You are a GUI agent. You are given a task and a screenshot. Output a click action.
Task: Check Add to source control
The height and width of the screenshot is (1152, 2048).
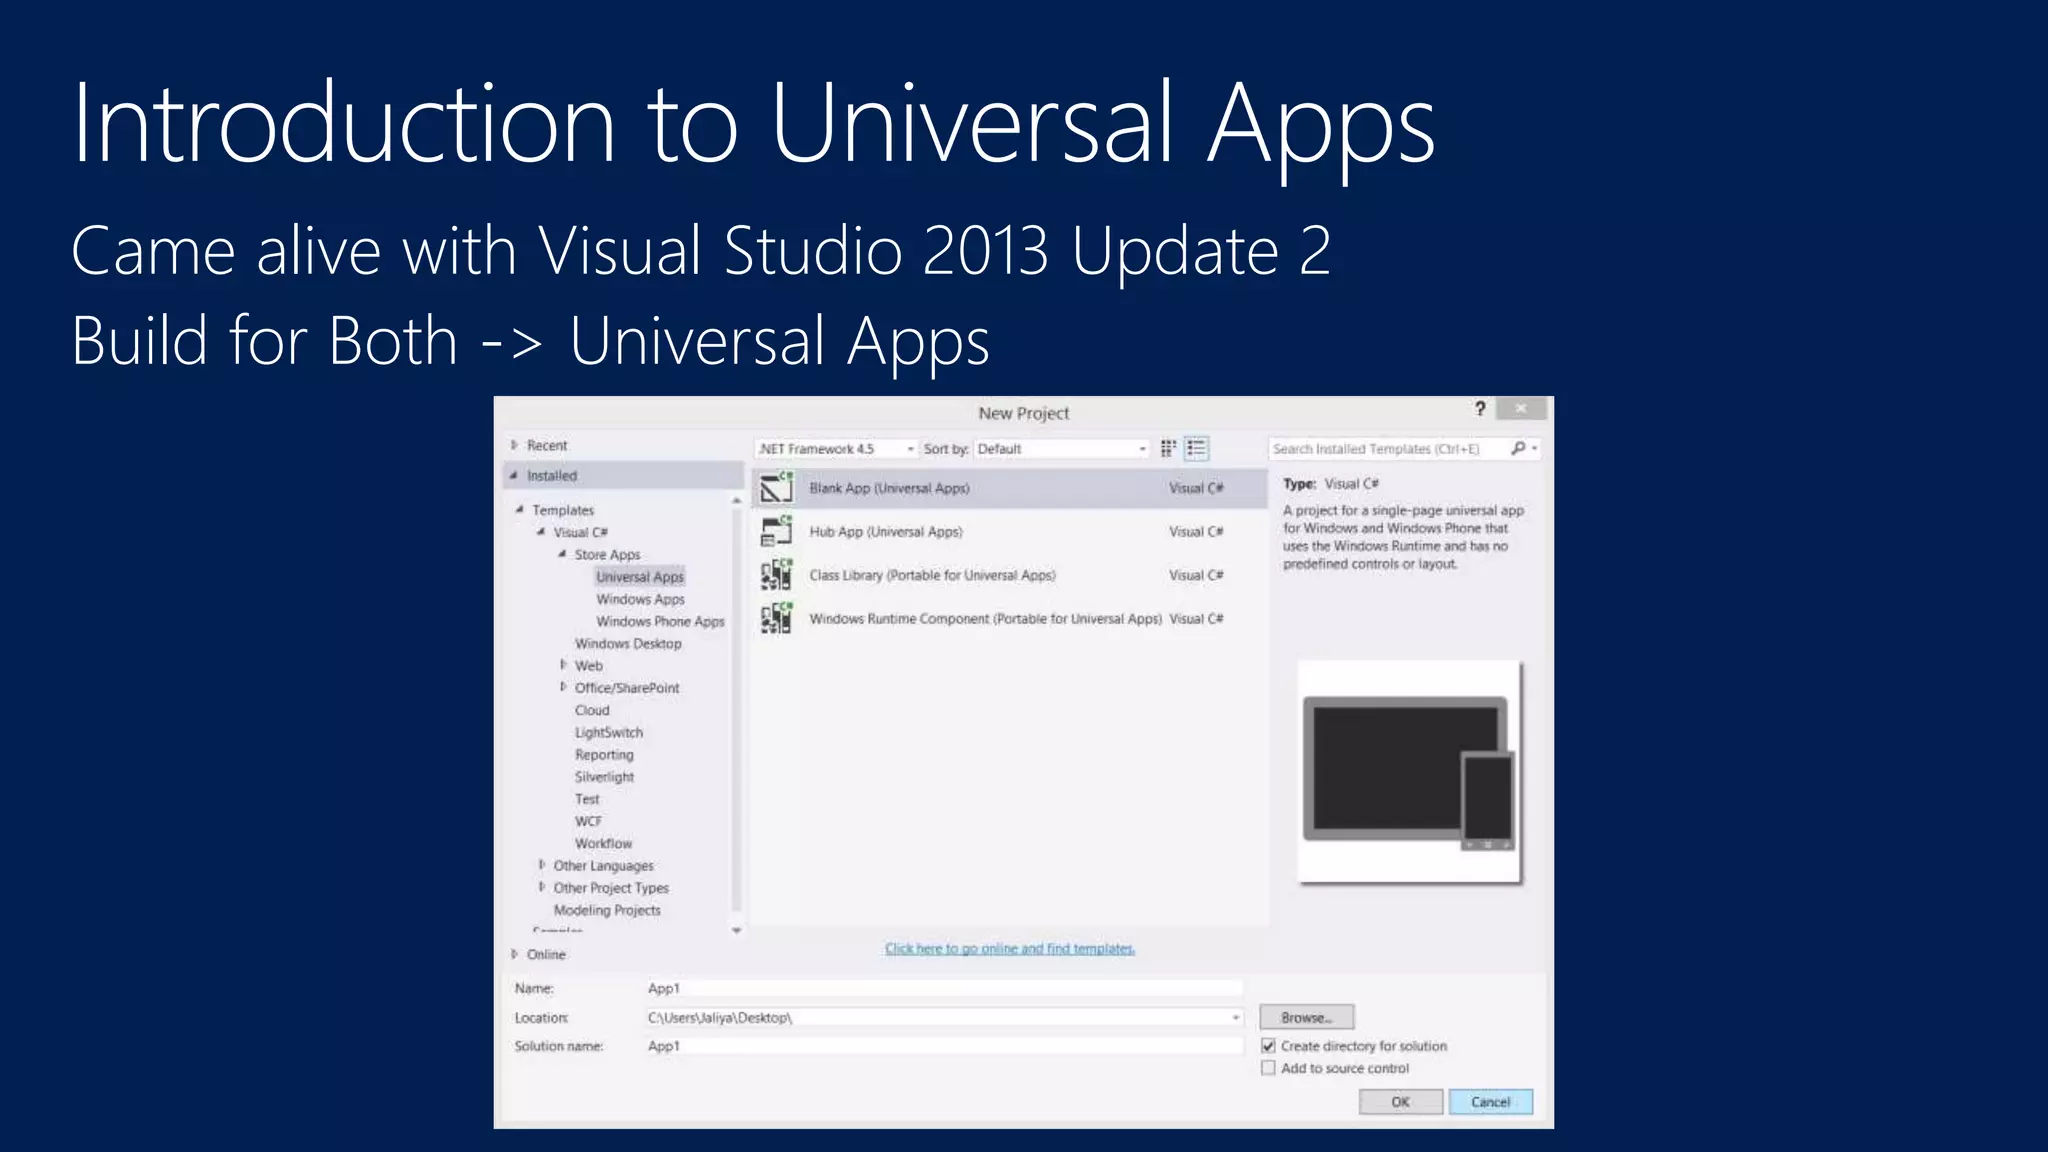tap(1268, 1068)
